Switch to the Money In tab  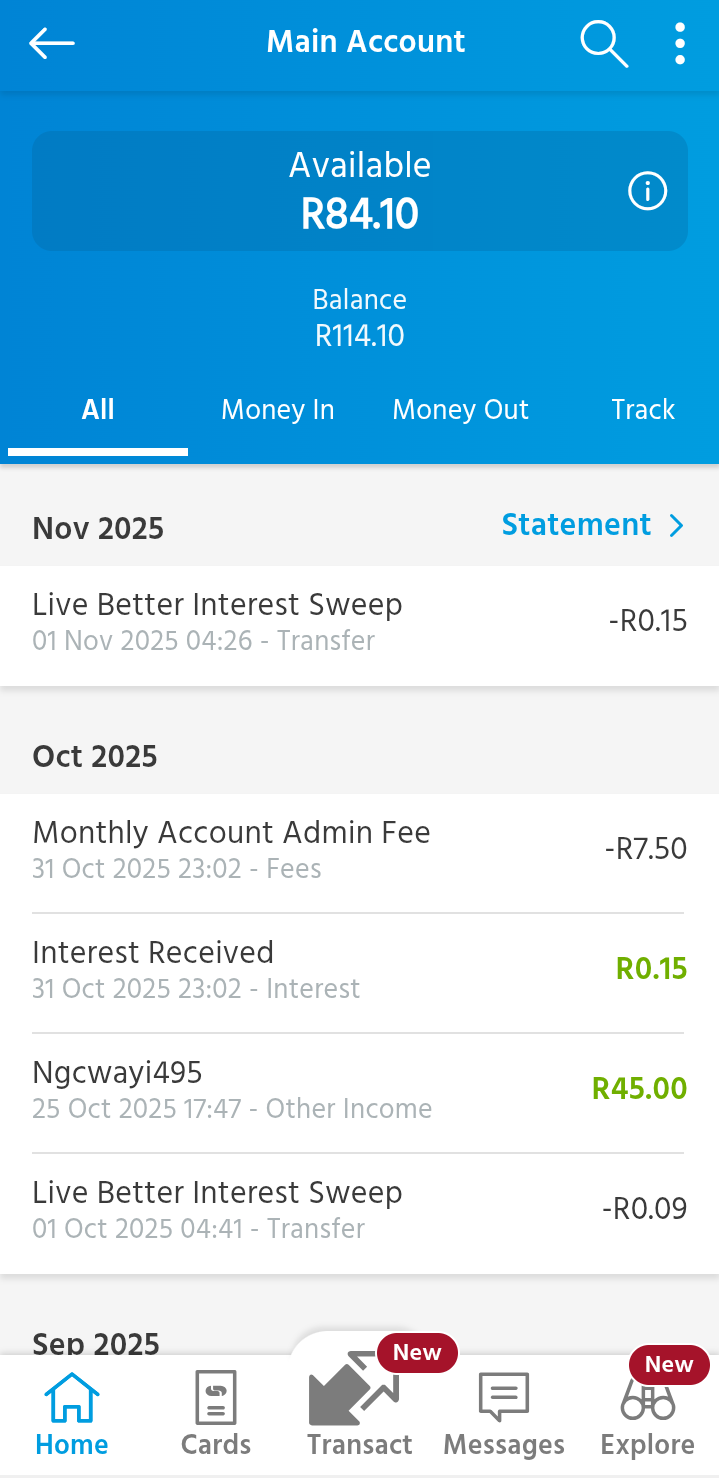pyautogui.click(x=277, y=409)
